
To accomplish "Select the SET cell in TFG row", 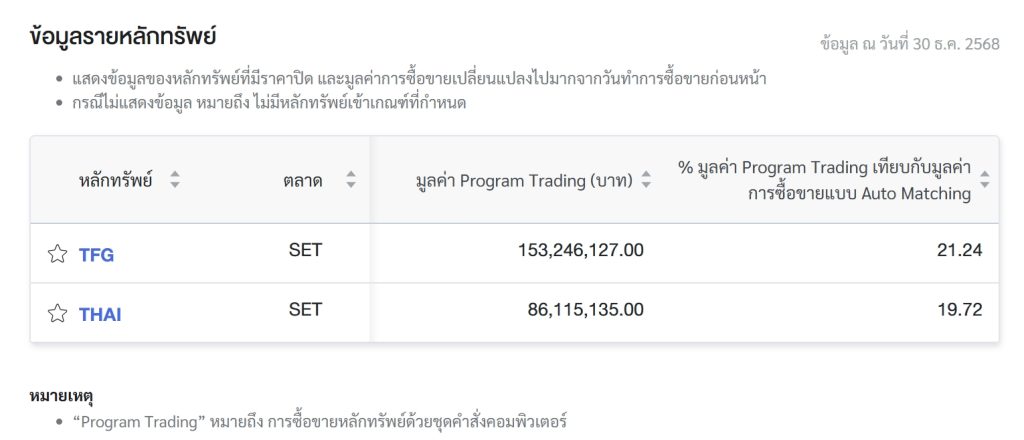I will 305,250.
